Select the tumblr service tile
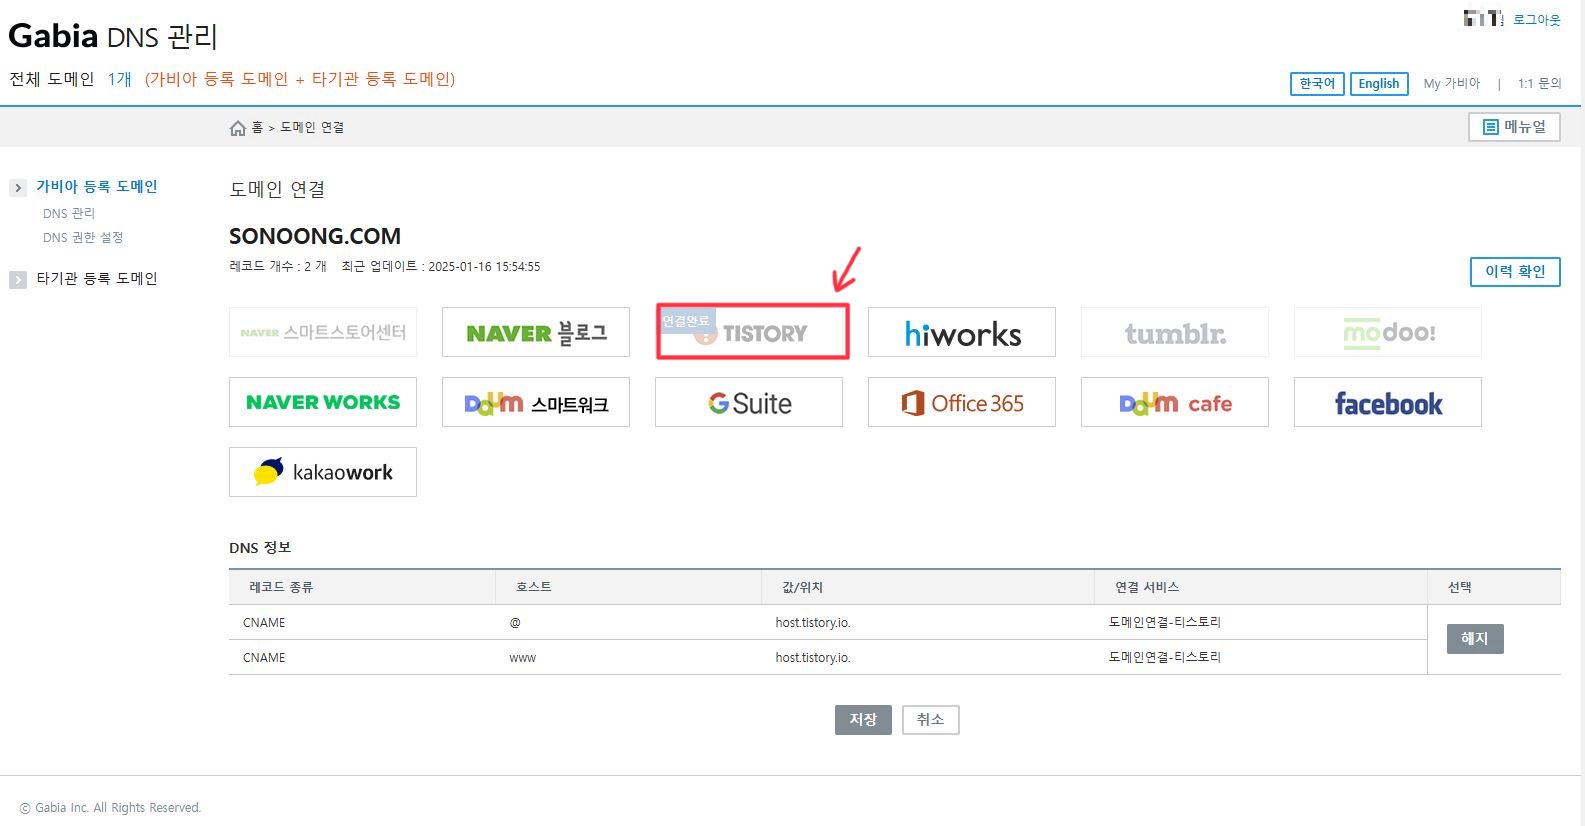Viewport: 1585px width, 826px height. pyautogui.click(x=1175, y=332)
